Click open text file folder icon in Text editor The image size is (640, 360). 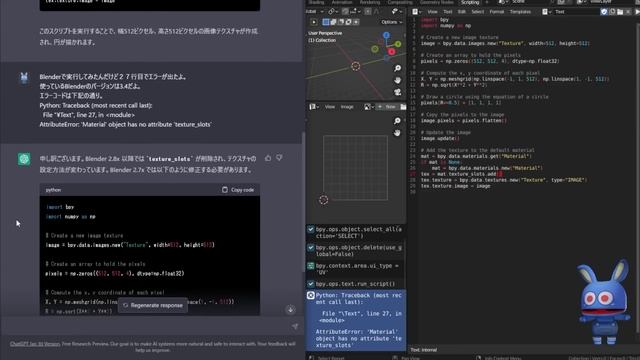point(620,12)
